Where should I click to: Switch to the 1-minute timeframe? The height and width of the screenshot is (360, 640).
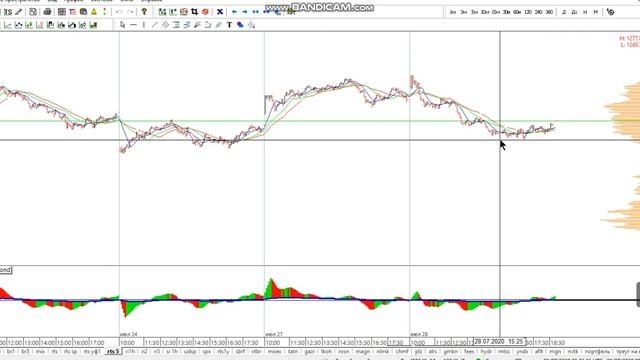point(453,12)
